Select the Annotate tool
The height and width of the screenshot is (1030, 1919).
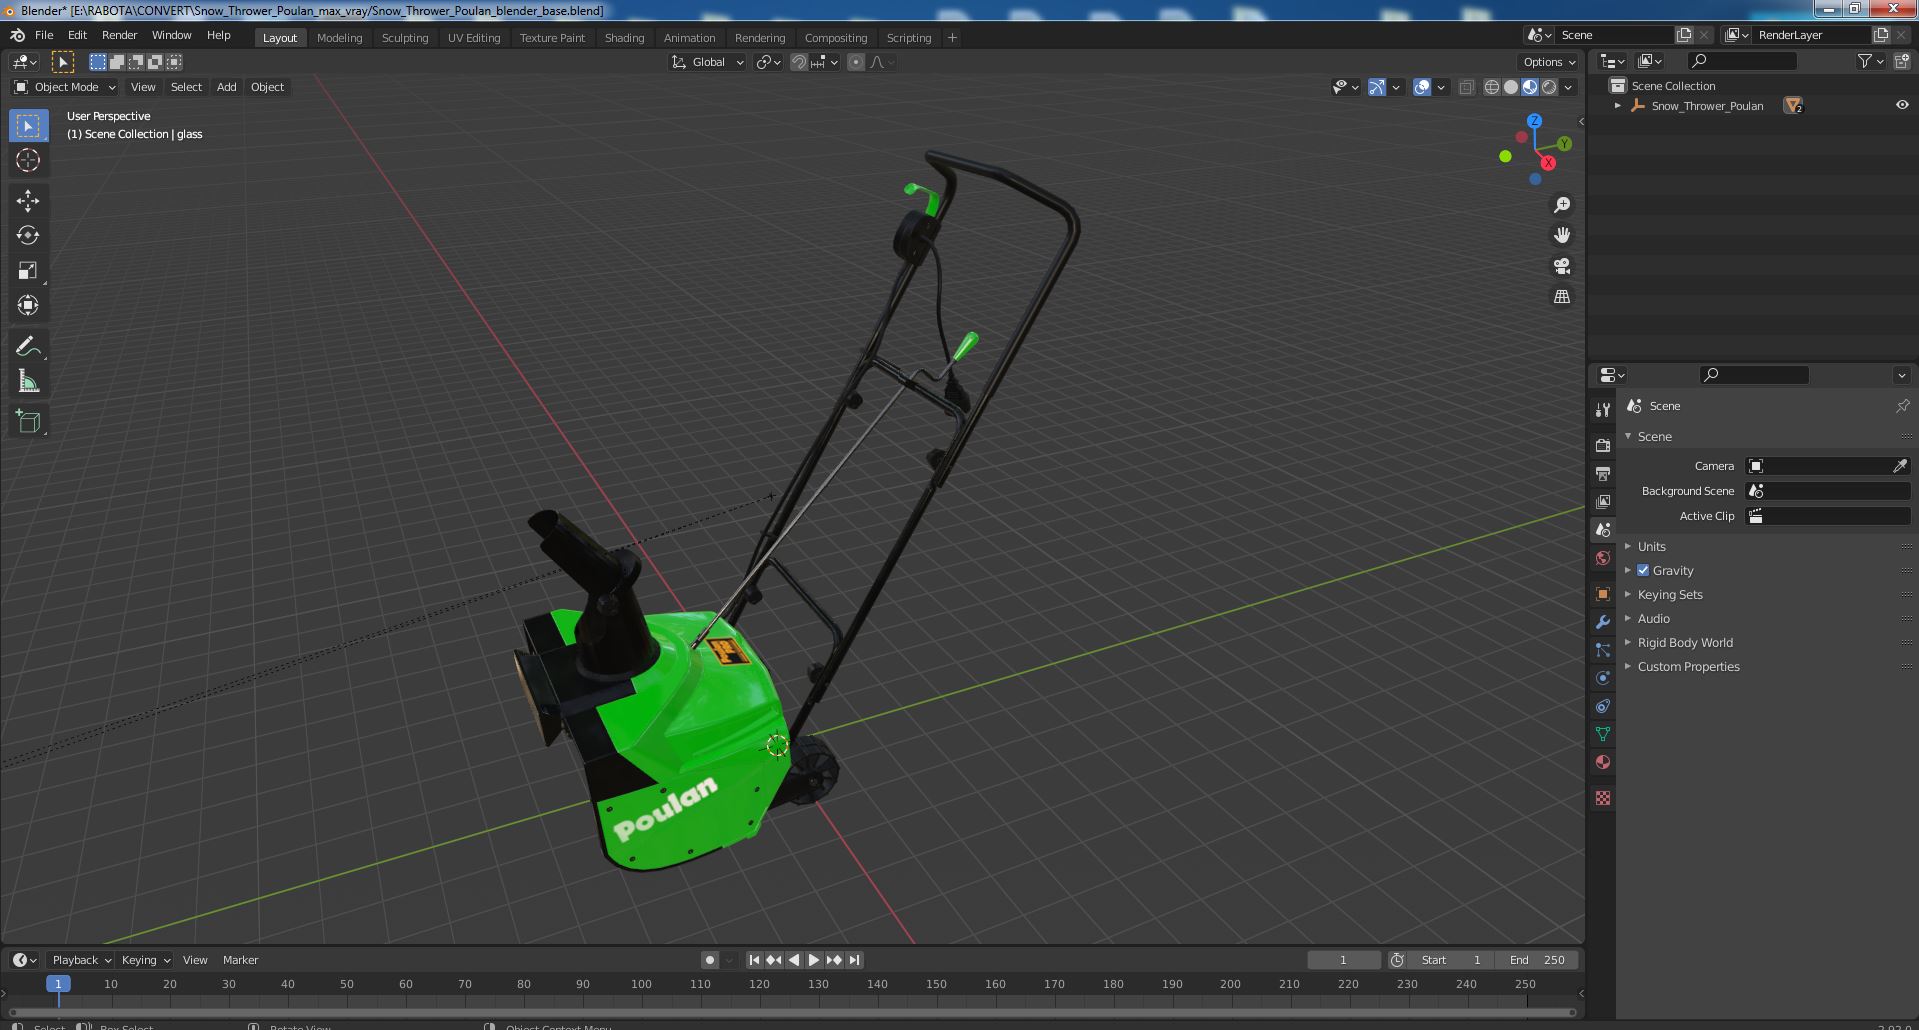click(x=28, y=346)
